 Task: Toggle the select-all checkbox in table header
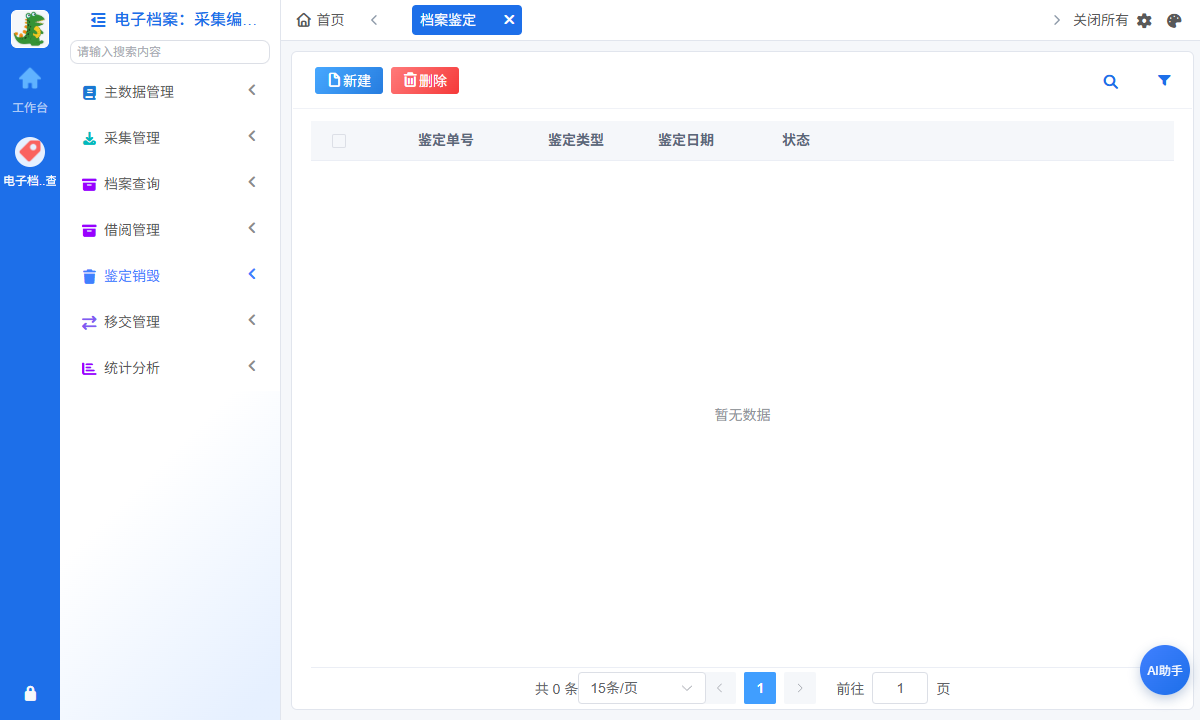click(339, 141)
